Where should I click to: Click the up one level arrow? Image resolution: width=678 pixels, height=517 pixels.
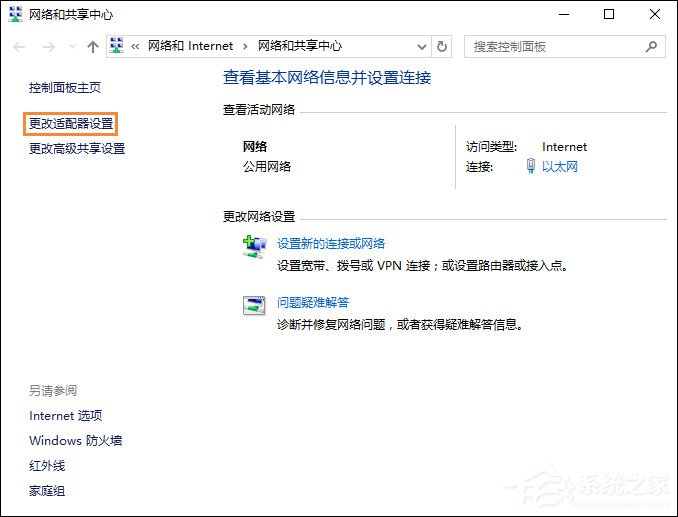pyautogui.click(x=93, y=47)
